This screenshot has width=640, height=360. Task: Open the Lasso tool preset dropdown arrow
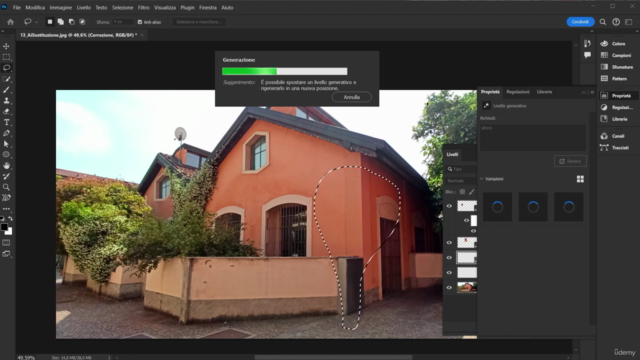pyautogui.click(x=36, y=22)
